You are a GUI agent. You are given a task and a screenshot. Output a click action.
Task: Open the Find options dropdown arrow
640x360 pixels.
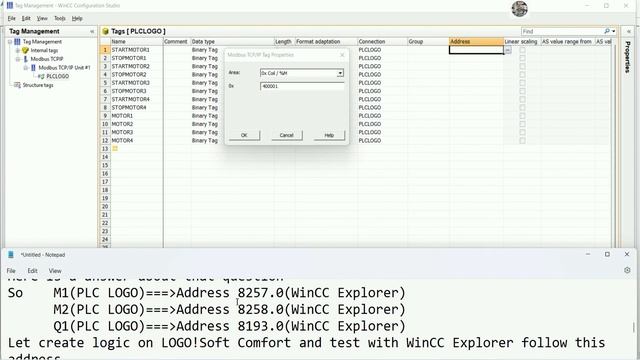tap(613, 31)
